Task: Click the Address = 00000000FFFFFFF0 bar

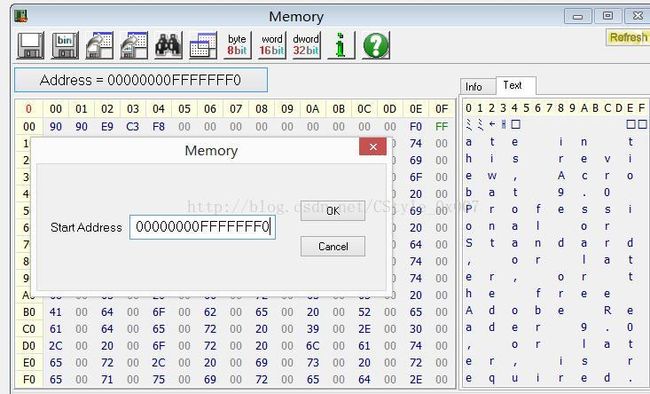Action: tap(141, 80)
